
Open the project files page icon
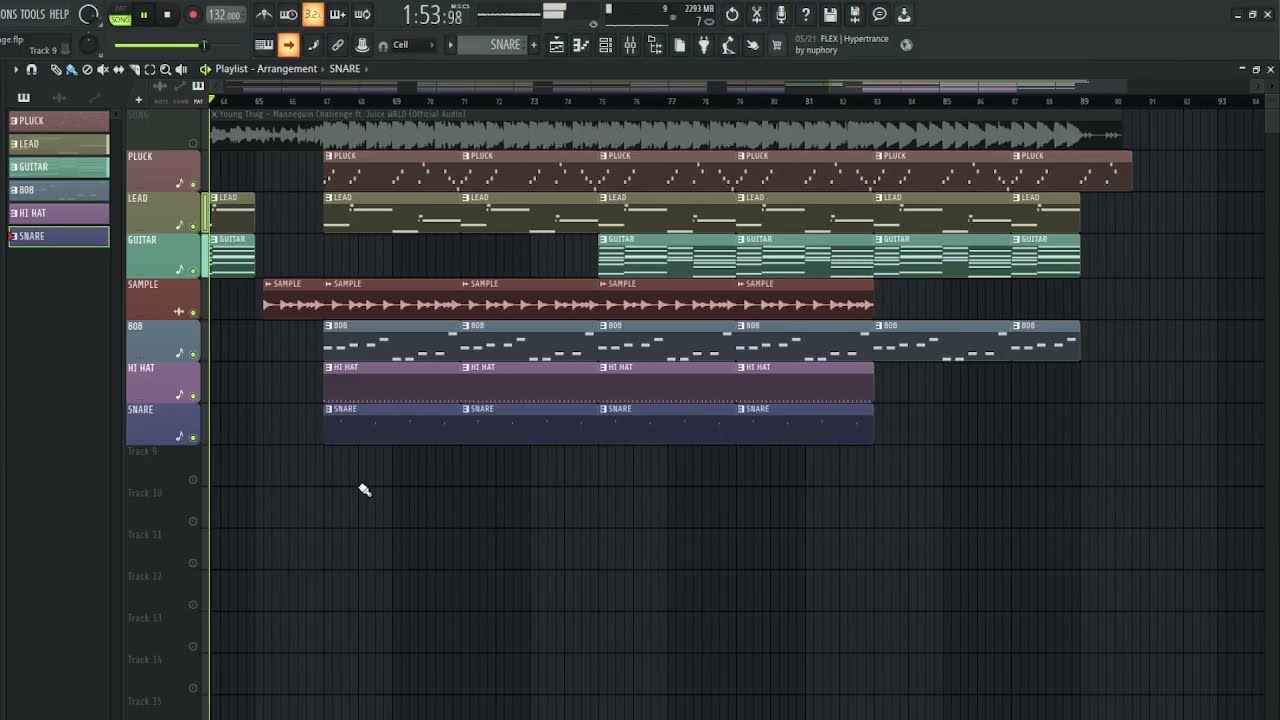point(679,45)
